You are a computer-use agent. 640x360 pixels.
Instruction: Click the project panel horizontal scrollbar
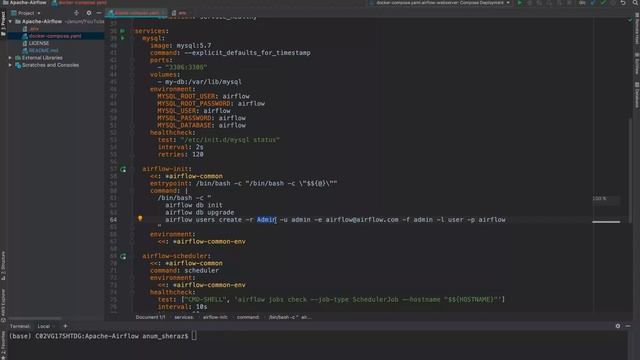coord(35,318)
